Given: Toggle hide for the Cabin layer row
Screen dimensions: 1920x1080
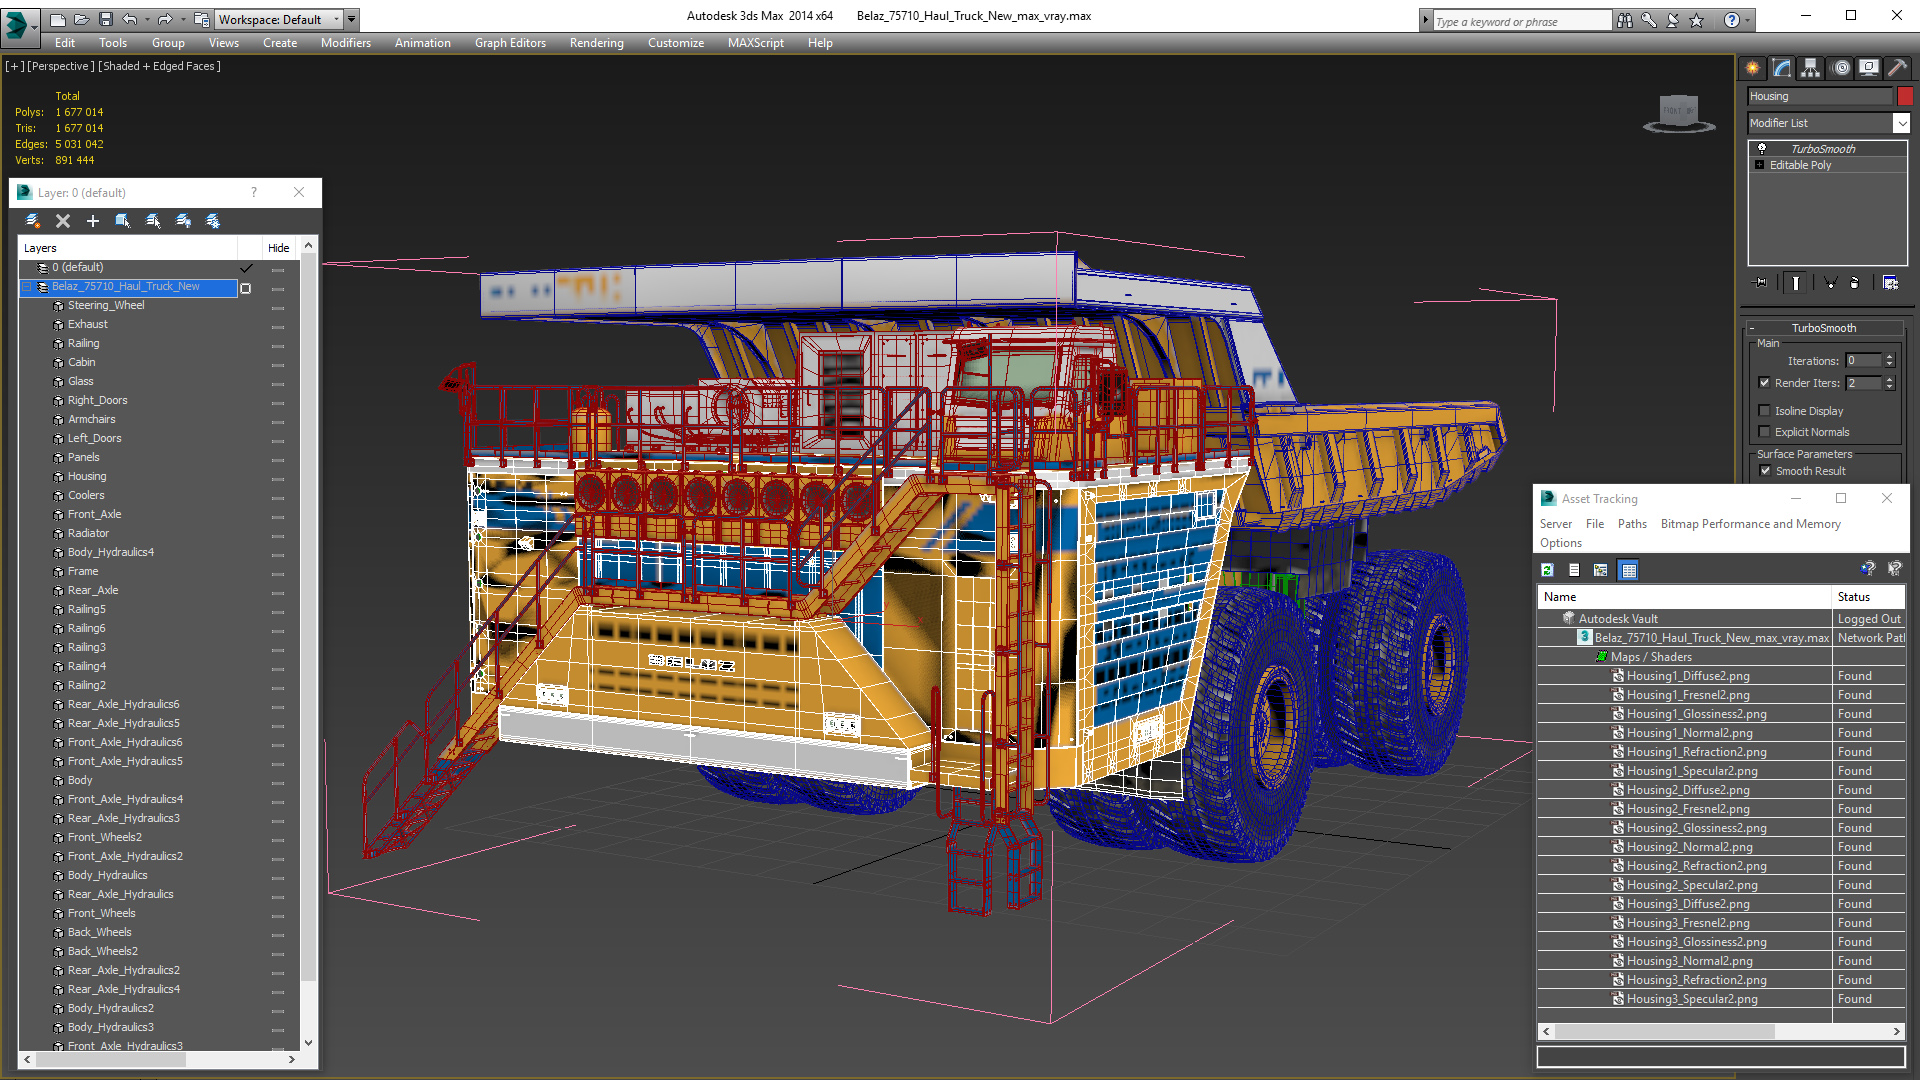Looking at the screenshot, I should (x=278, y=364).
